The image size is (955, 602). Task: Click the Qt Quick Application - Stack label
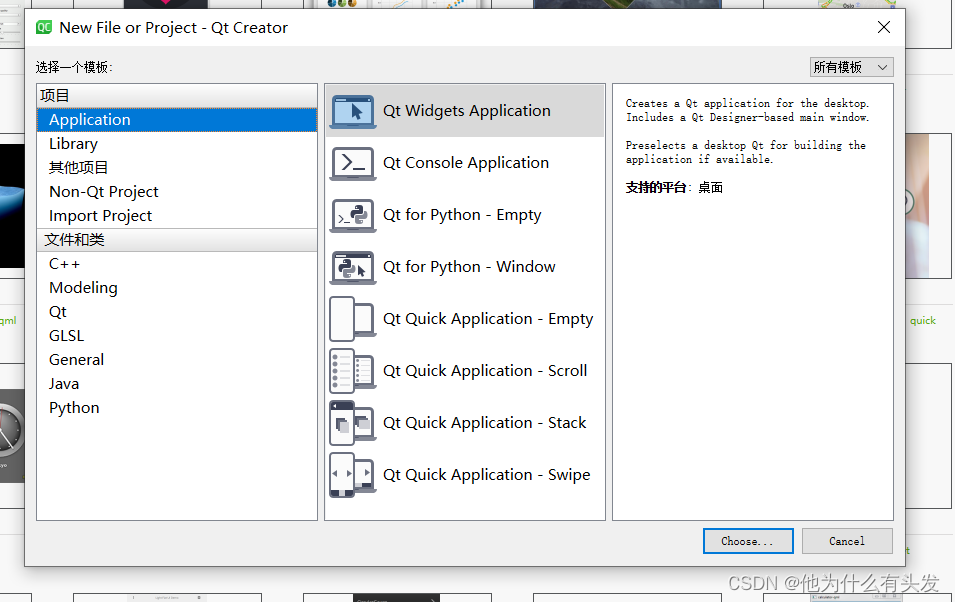point(484,423)
